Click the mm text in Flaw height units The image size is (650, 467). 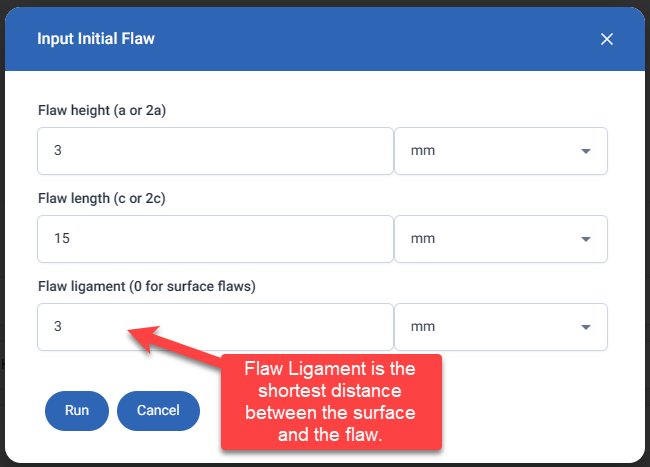coord(423,151)
